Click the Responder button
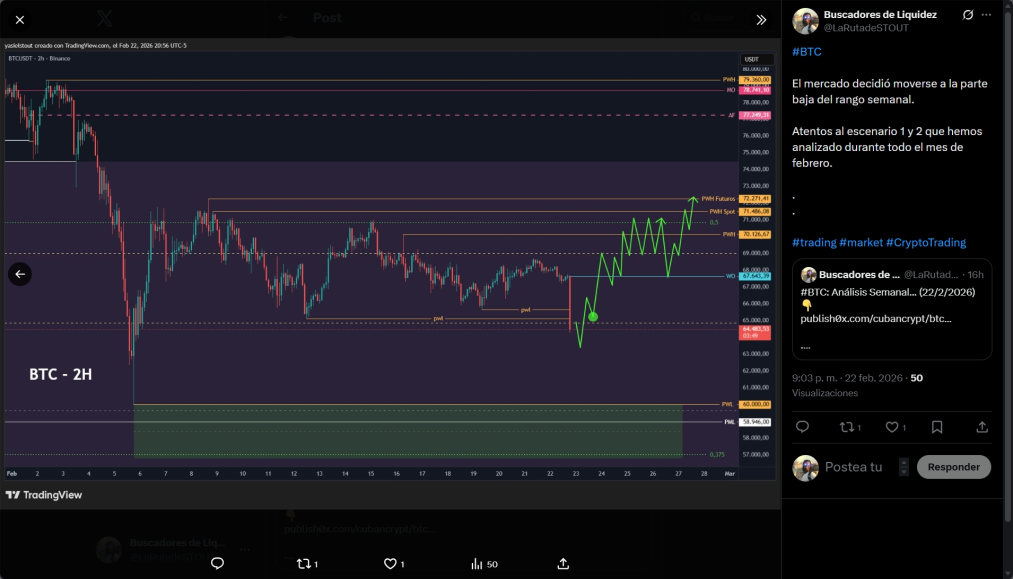 (x=954, y=467)
